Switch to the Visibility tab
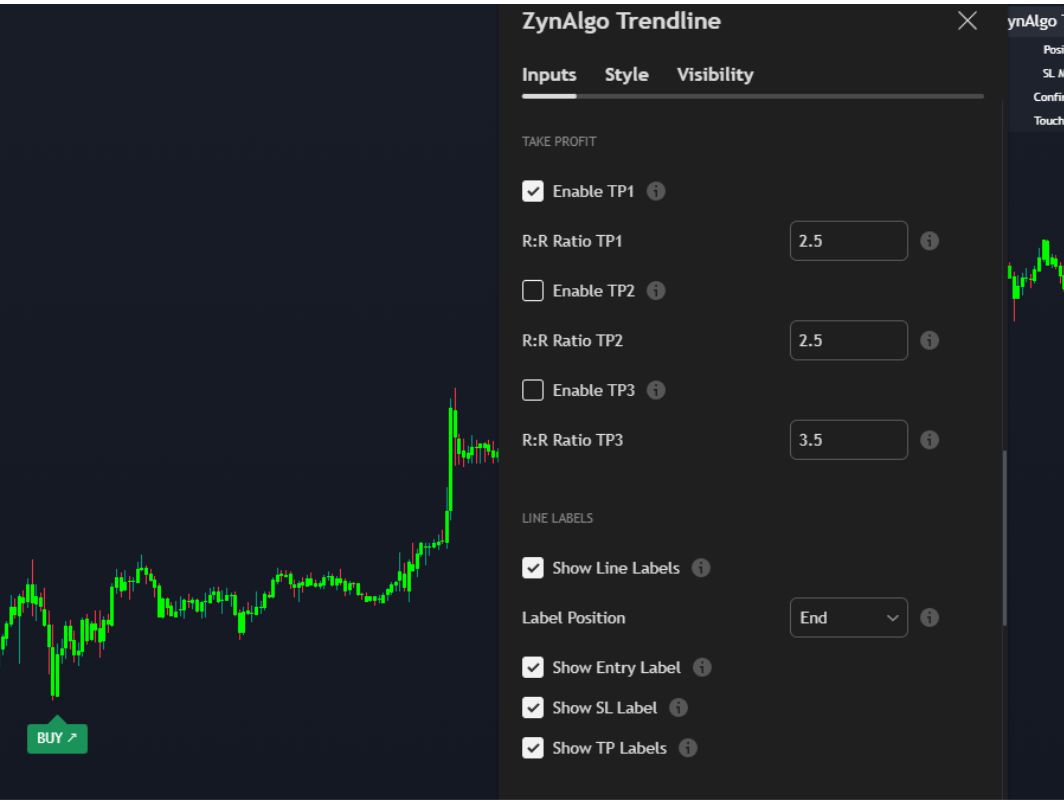This screenshot has width=1064, height=800. pyautogui.click(x=715, y=75)
